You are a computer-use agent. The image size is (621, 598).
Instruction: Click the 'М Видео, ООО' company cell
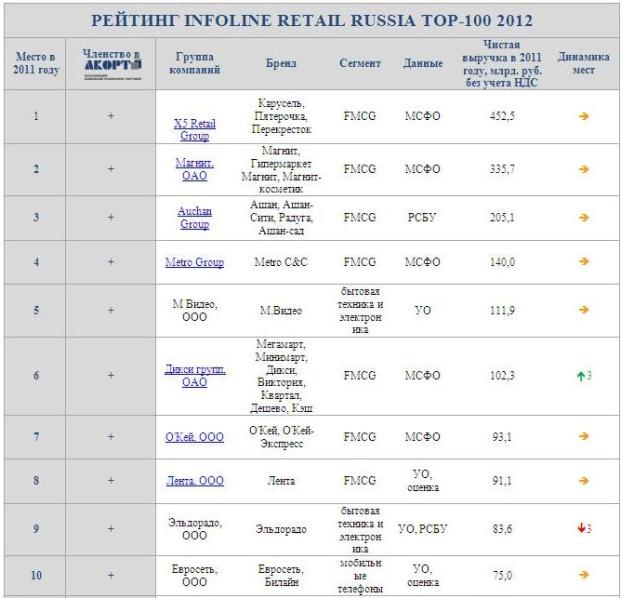point(194,310)
